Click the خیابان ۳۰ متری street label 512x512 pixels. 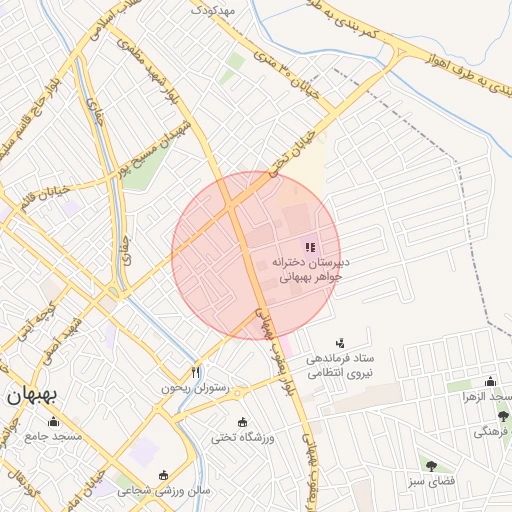click(x=287, y=75)
